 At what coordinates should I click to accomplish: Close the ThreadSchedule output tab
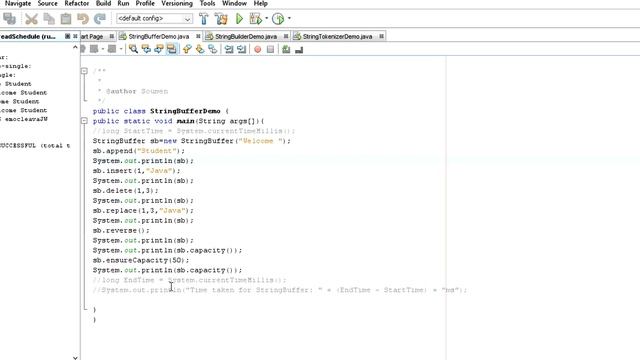pos(75,36)
